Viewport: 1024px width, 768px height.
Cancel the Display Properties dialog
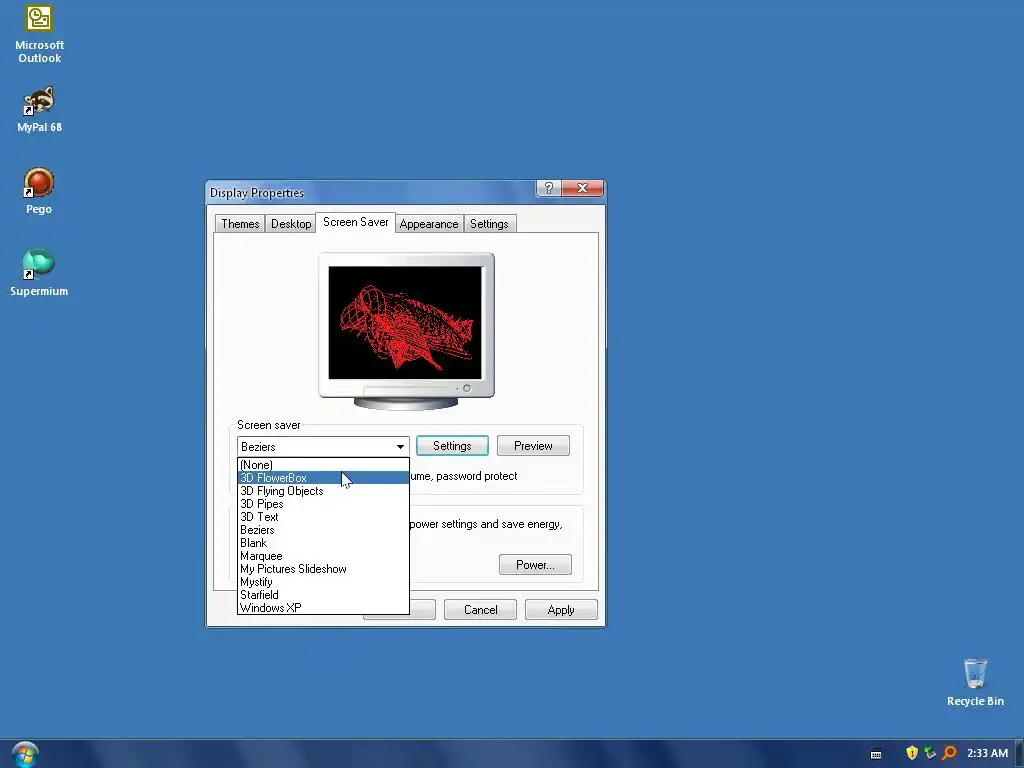pyautogui.click(x=480, y=610)
